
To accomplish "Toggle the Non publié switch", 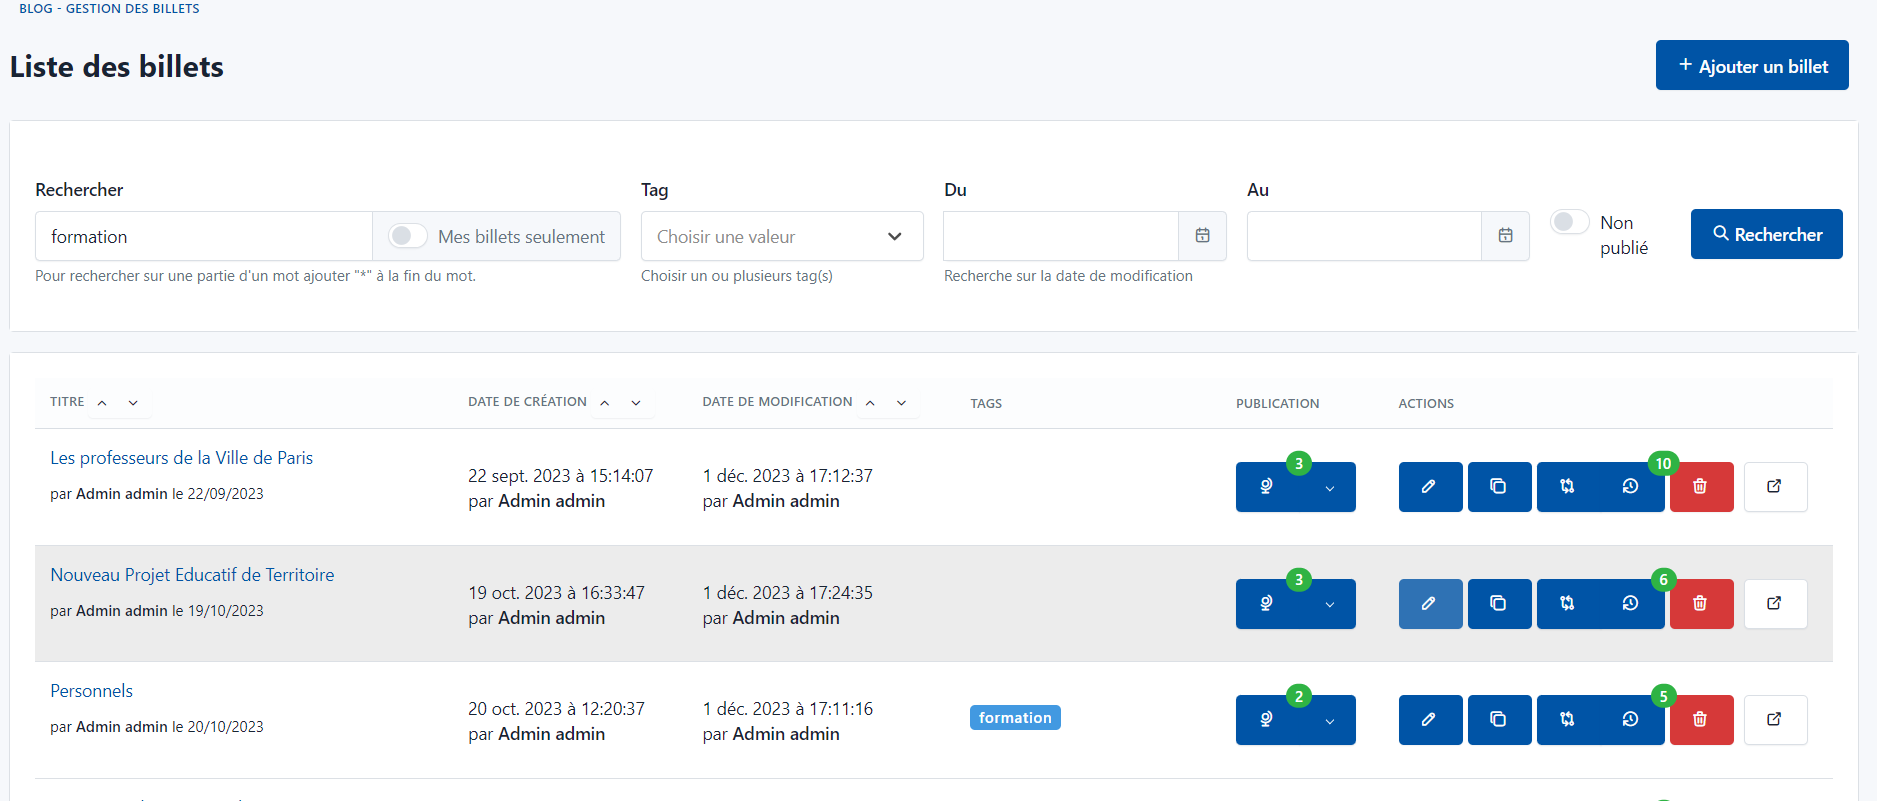I will pyautogui.click(x=1569, y=222).
